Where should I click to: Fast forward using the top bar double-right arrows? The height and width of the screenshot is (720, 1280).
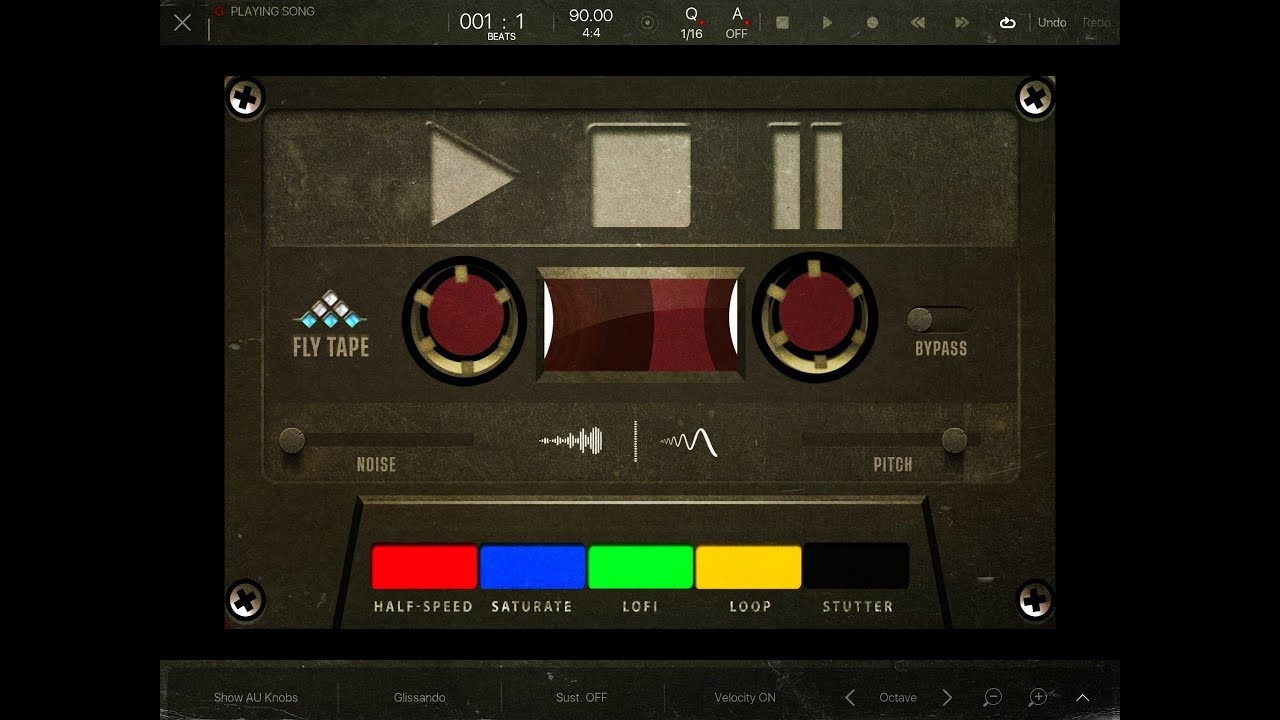tap(962, 22)
